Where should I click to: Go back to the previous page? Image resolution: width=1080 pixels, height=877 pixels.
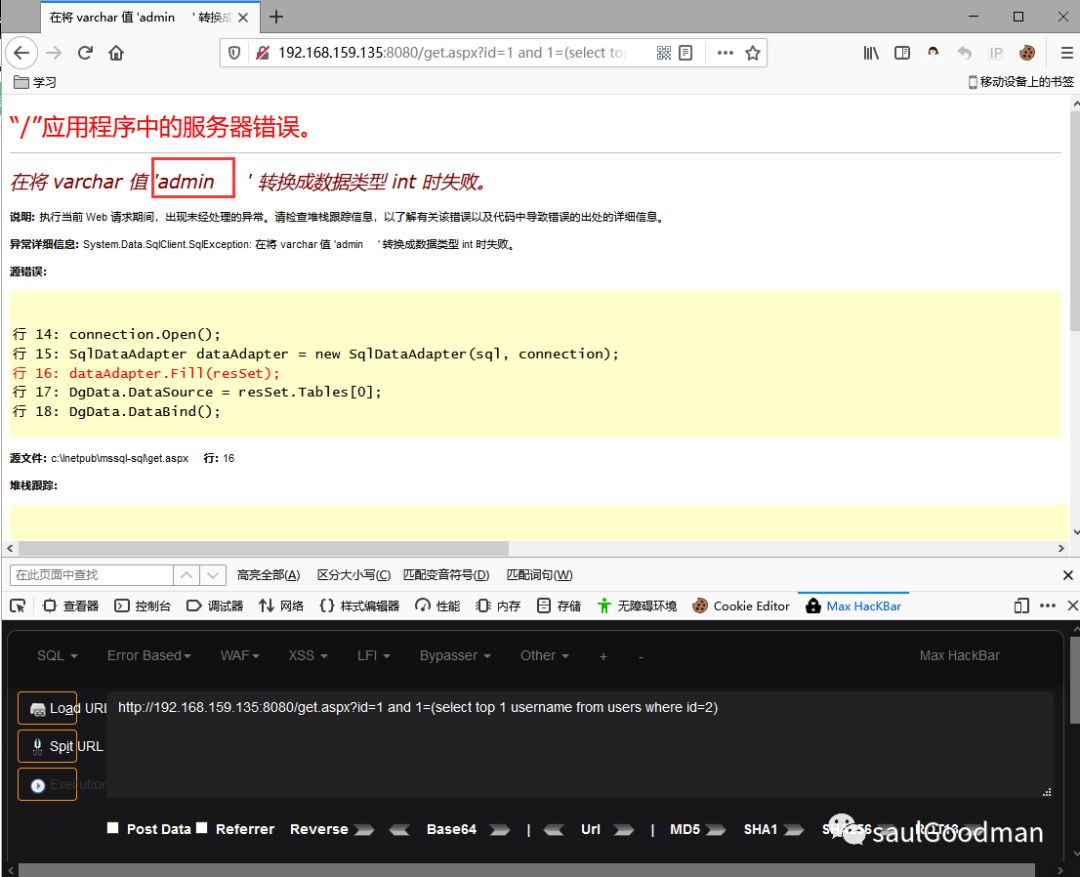pos(21,53)
